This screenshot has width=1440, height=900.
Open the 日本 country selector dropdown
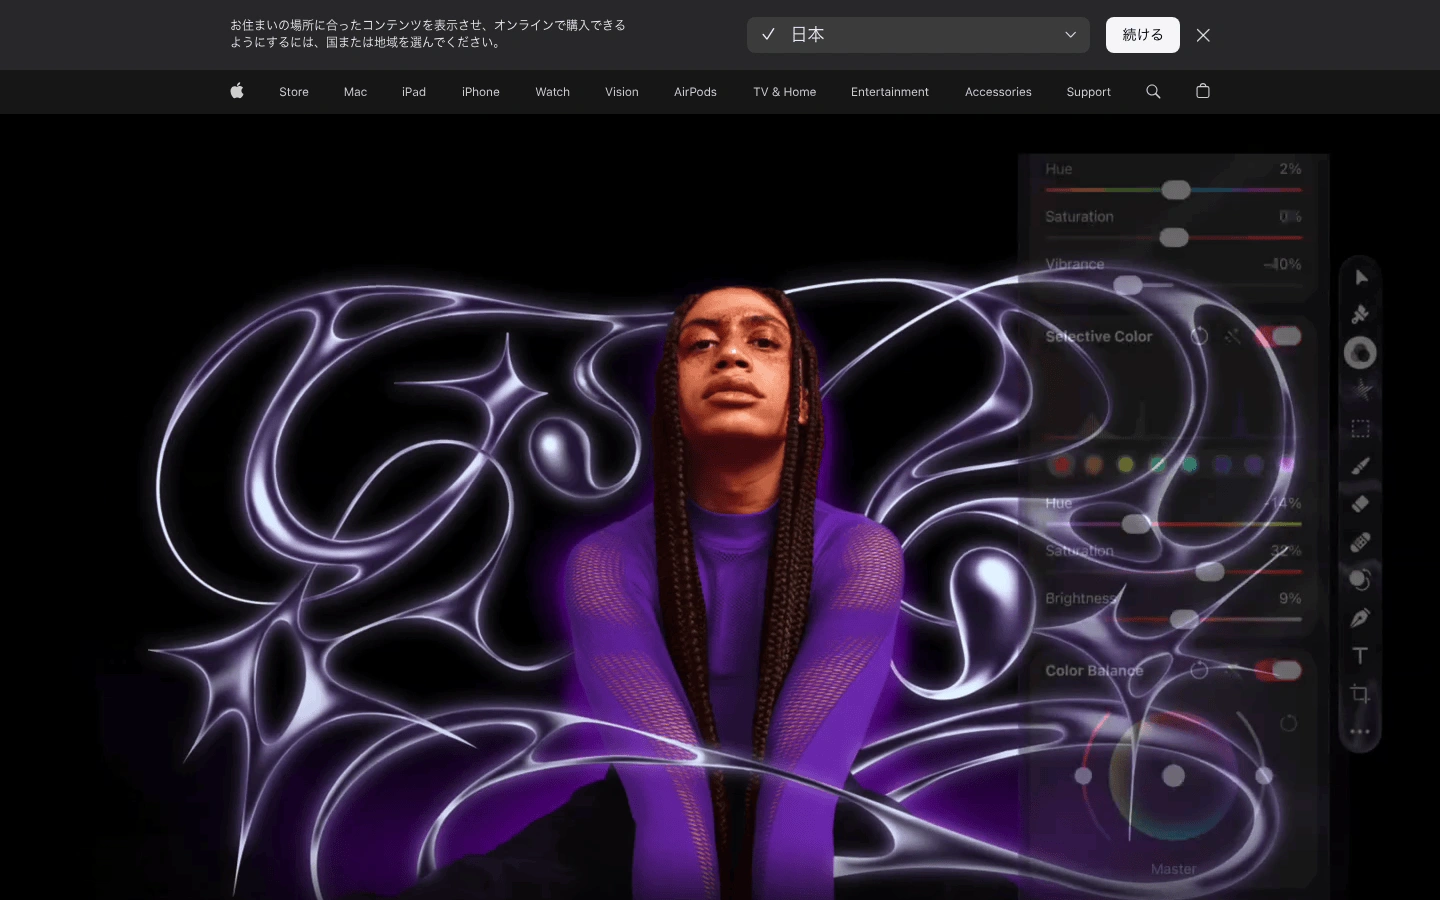918,35
